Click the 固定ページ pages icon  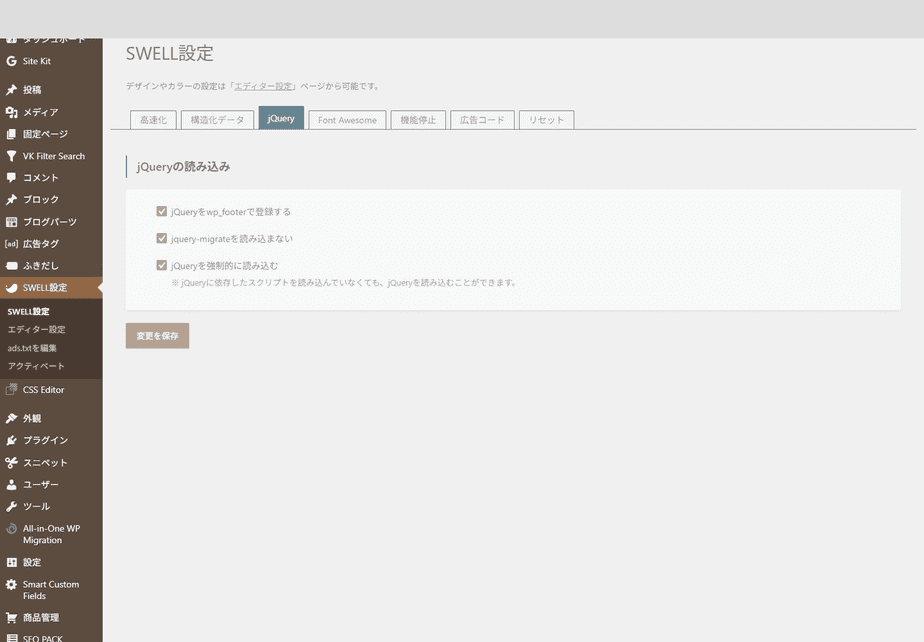pyautogui.click(x=11, y=134)
